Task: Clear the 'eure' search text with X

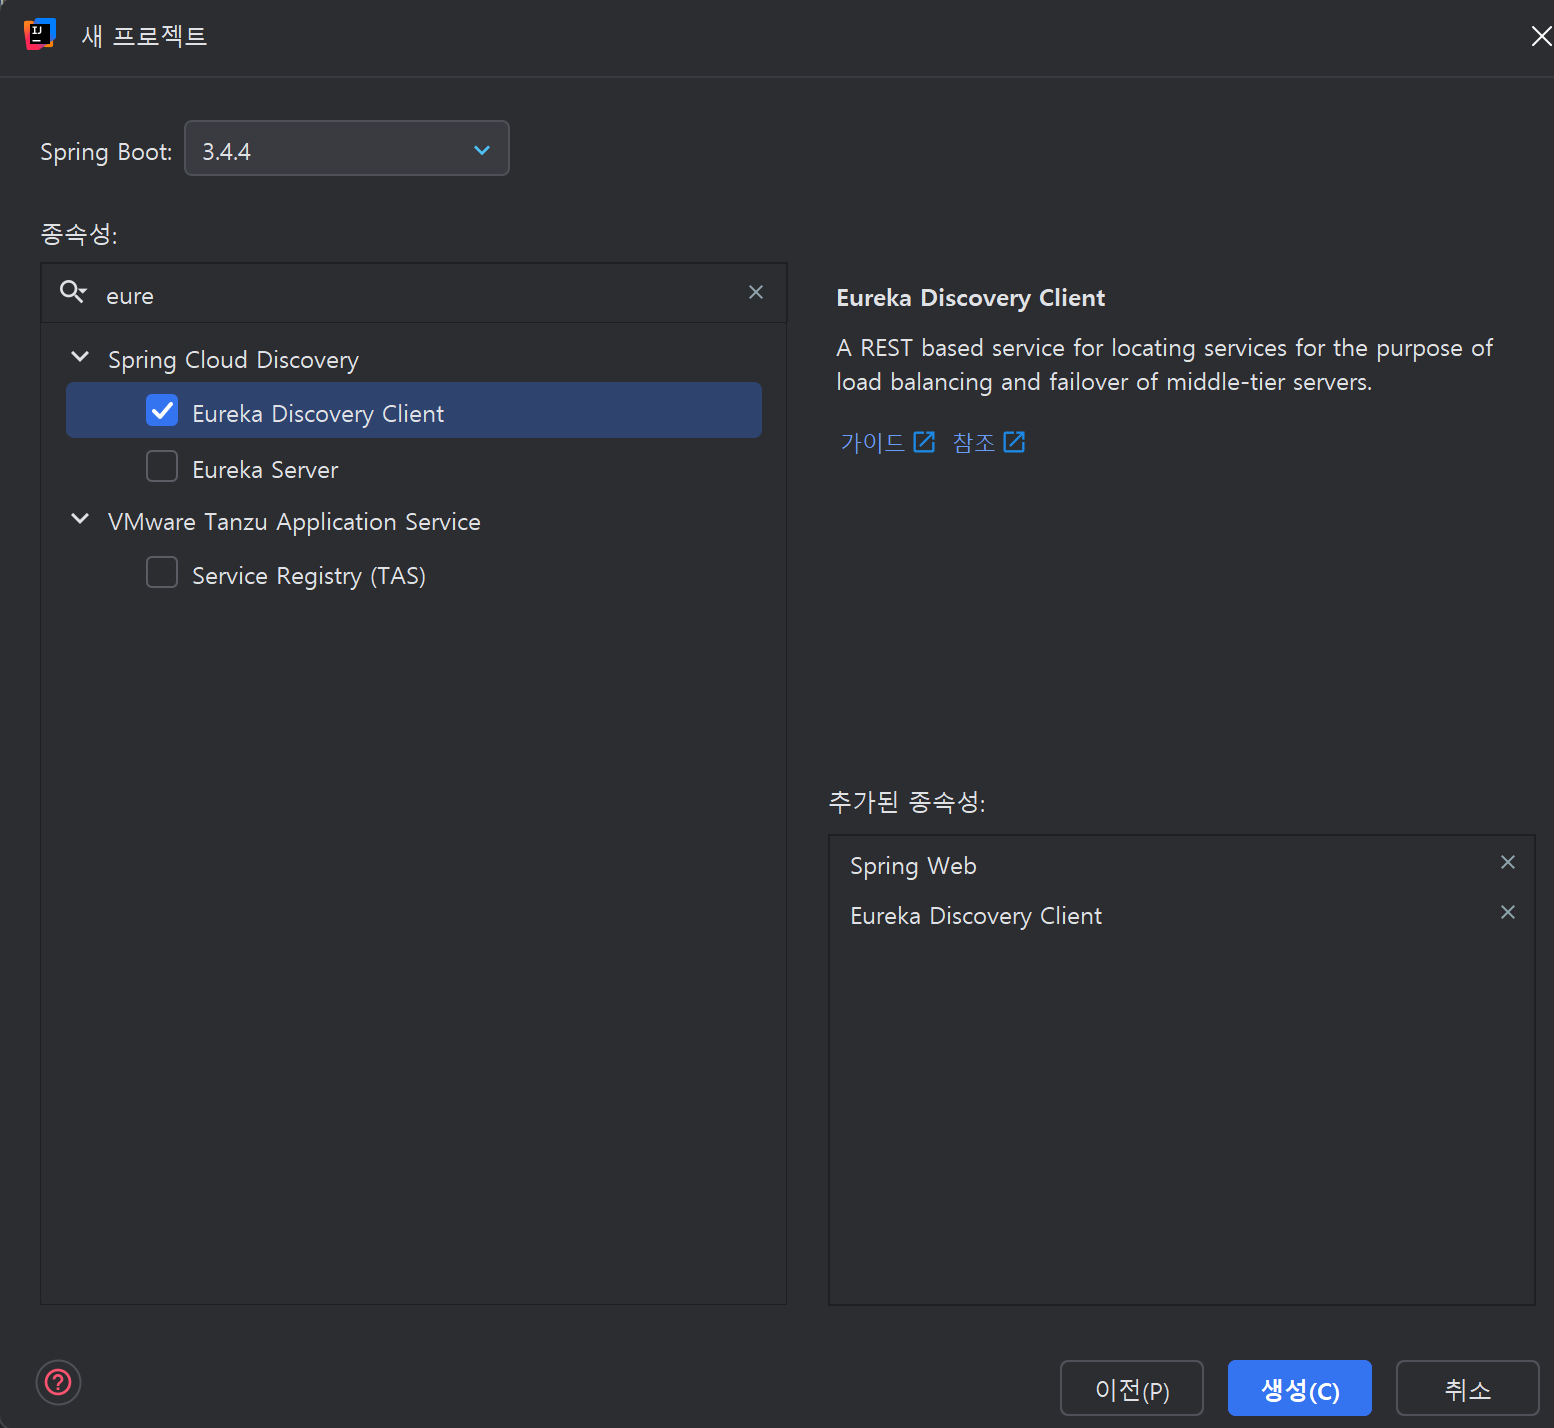Action: [756, 292]
